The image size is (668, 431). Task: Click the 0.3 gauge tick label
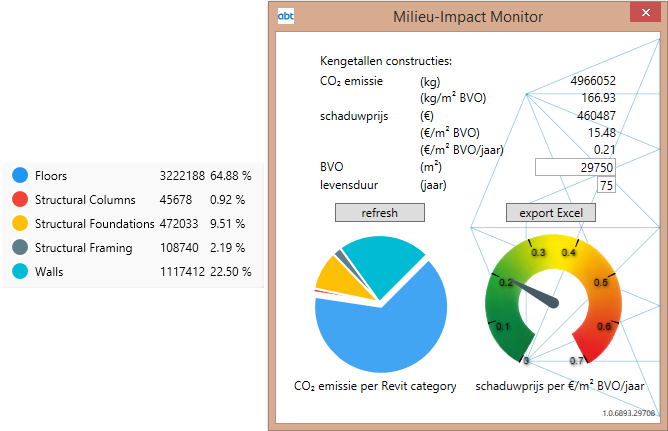coord(538,253)
